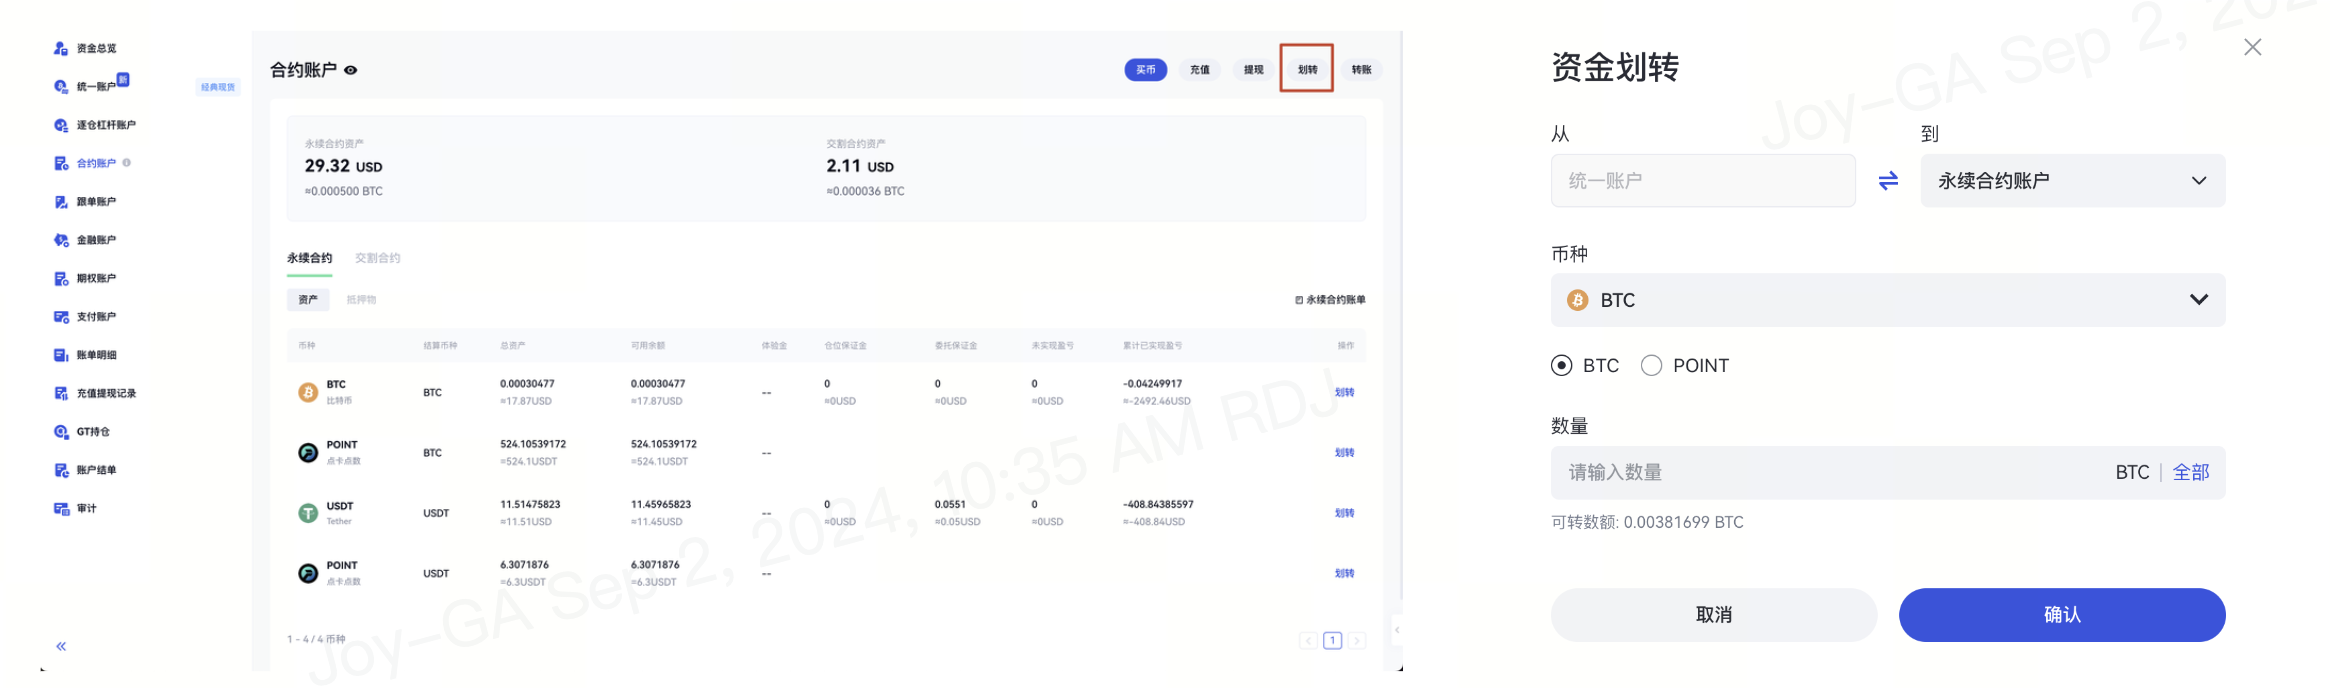Click 全部 to transfer the full amount
The height and width of the screenshot is (688, 2330).
pos(2190,472)
